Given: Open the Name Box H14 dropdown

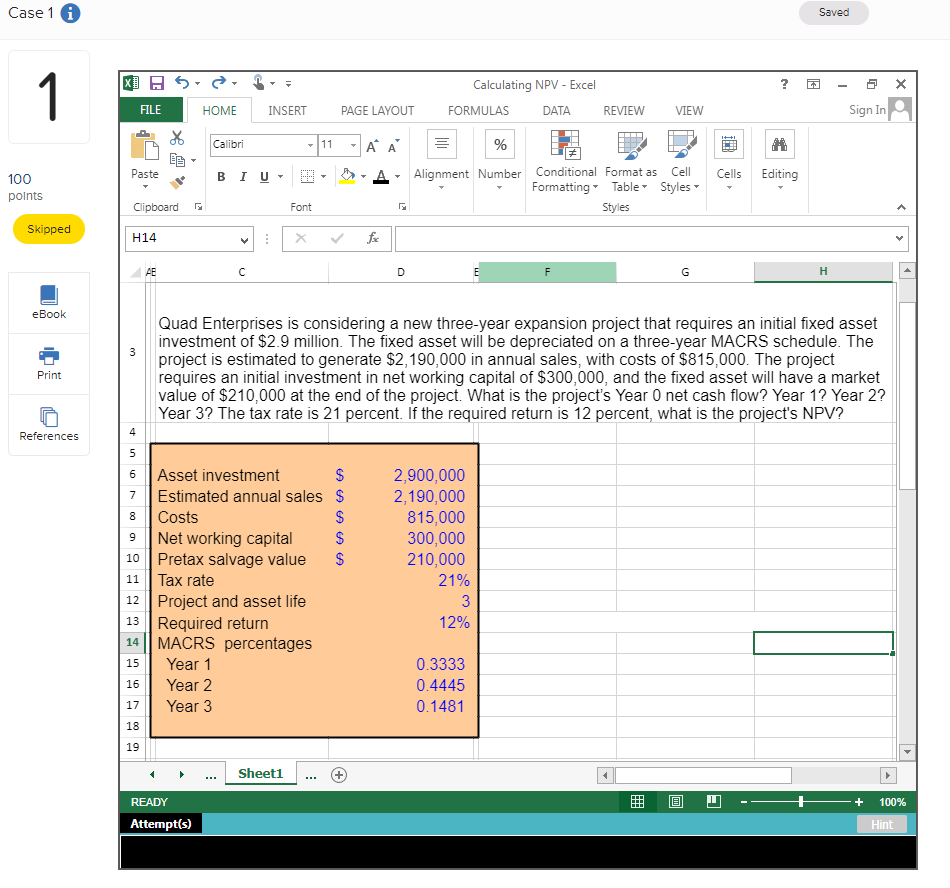Looking at the screenshot, I should pos(244,240).
